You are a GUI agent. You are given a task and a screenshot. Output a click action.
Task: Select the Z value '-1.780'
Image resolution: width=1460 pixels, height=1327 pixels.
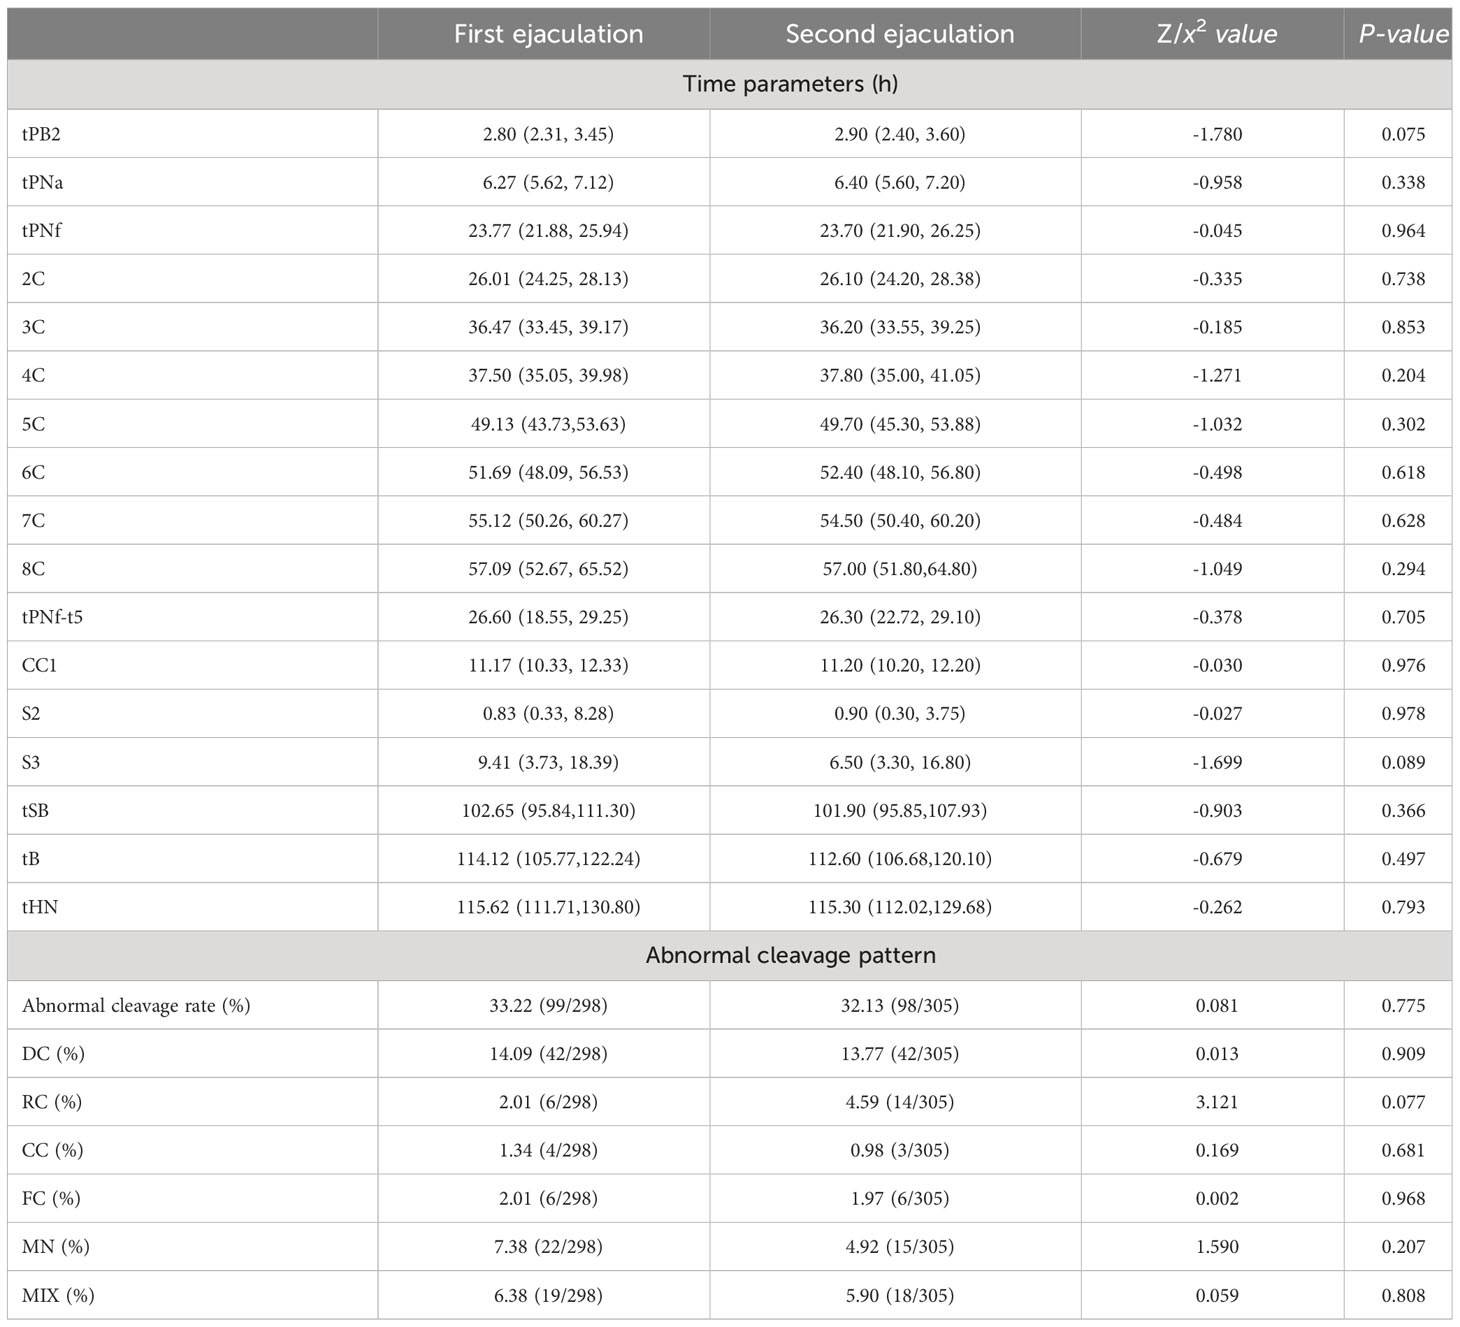coord(1217,134)
